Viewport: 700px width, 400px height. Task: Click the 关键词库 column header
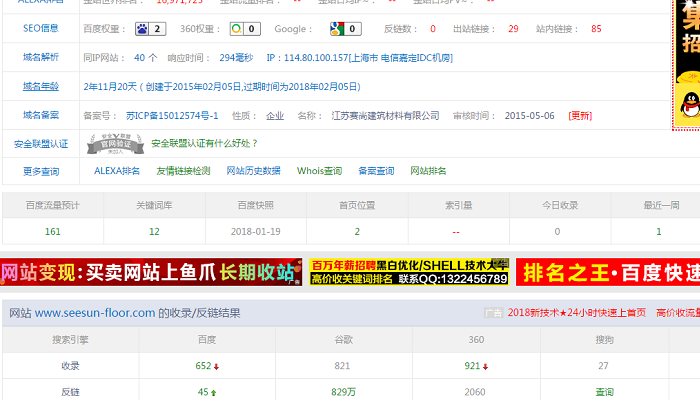click(154, 205)
